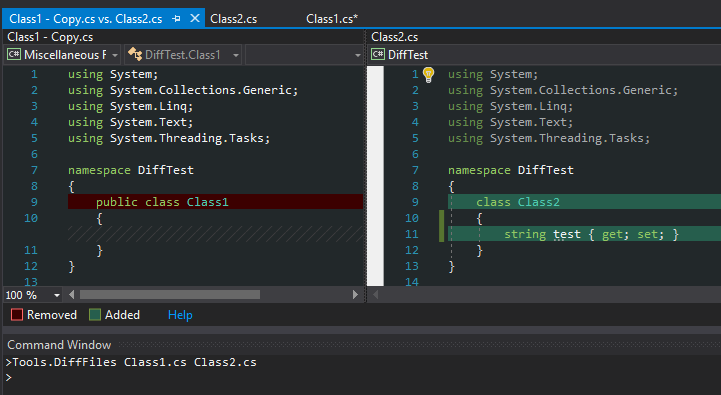Click the Command Window prompt input line
721x395 pixels.
tap(360, 378)
